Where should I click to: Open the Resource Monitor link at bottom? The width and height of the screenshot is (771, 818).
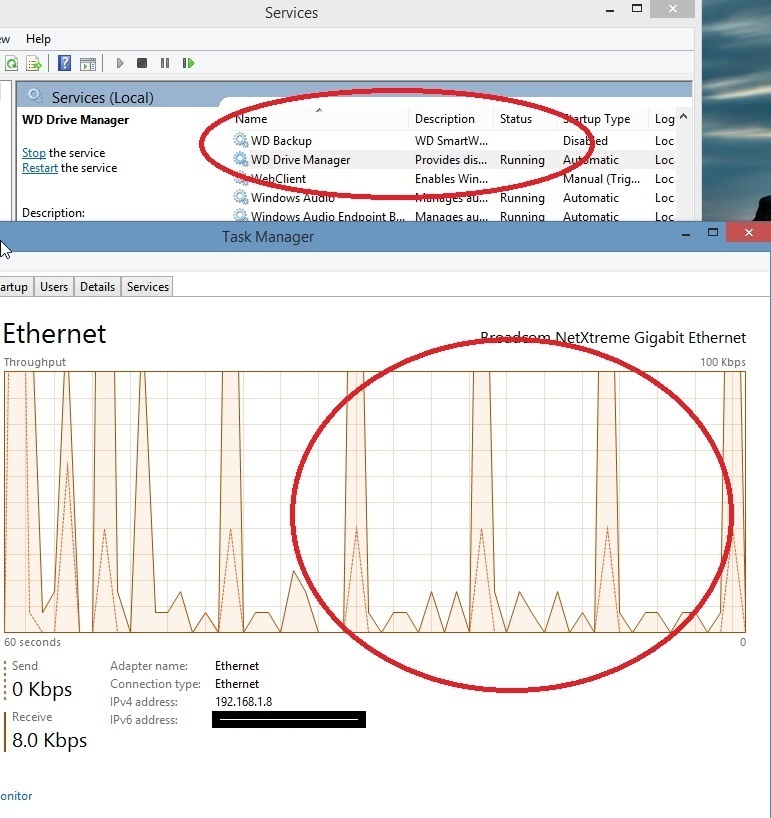click(x=16, y=796)
